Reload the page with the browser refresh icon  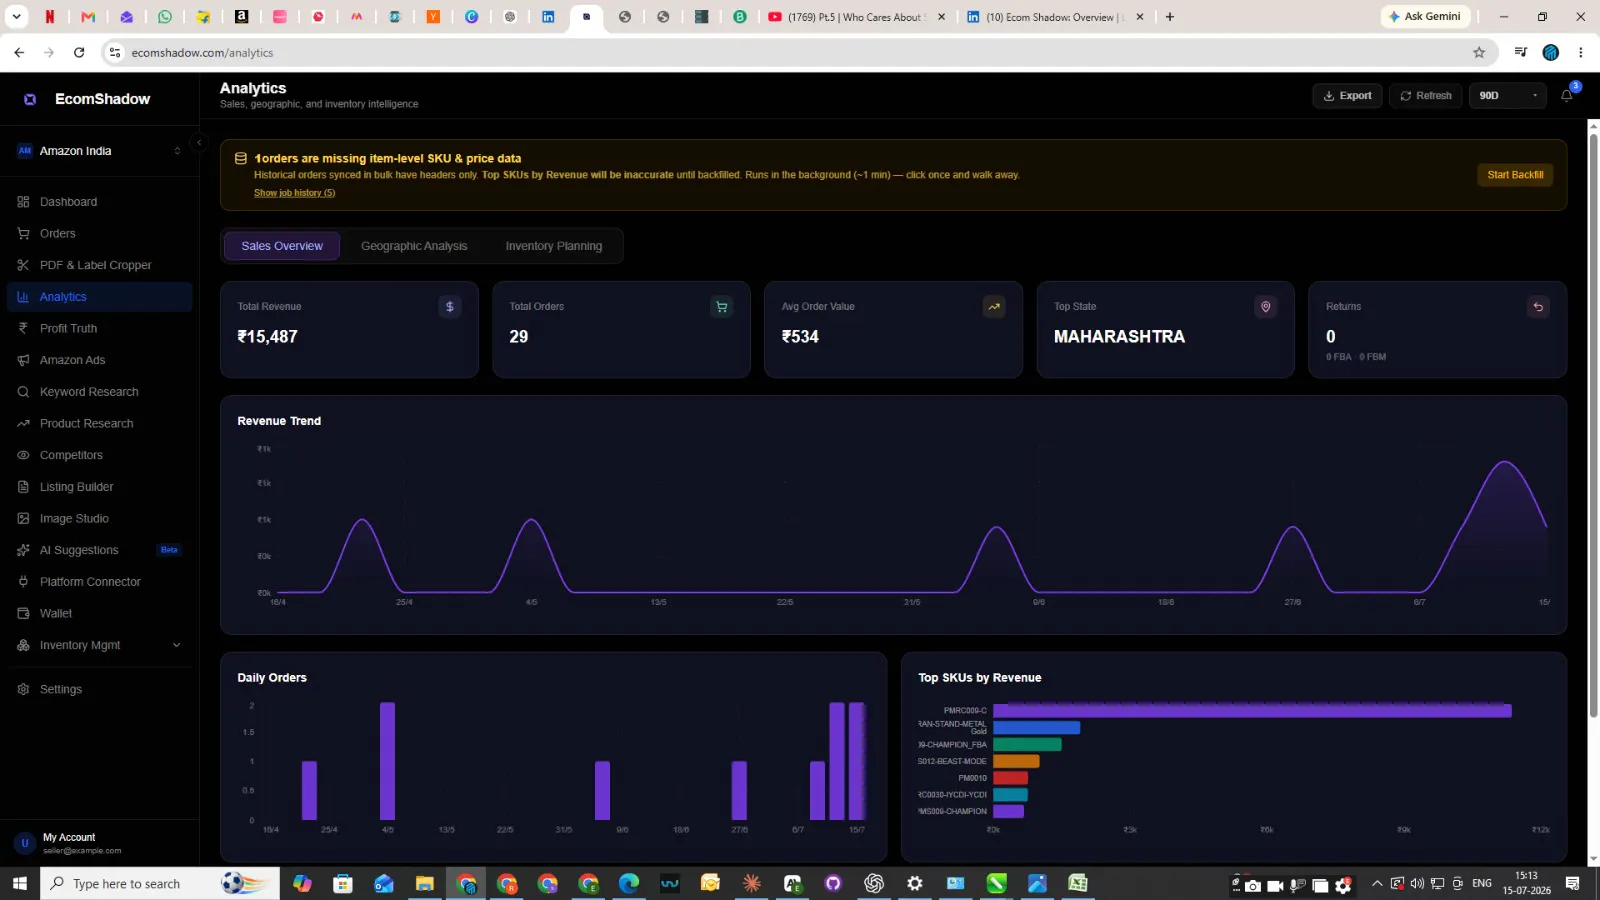tap(79, 53)
